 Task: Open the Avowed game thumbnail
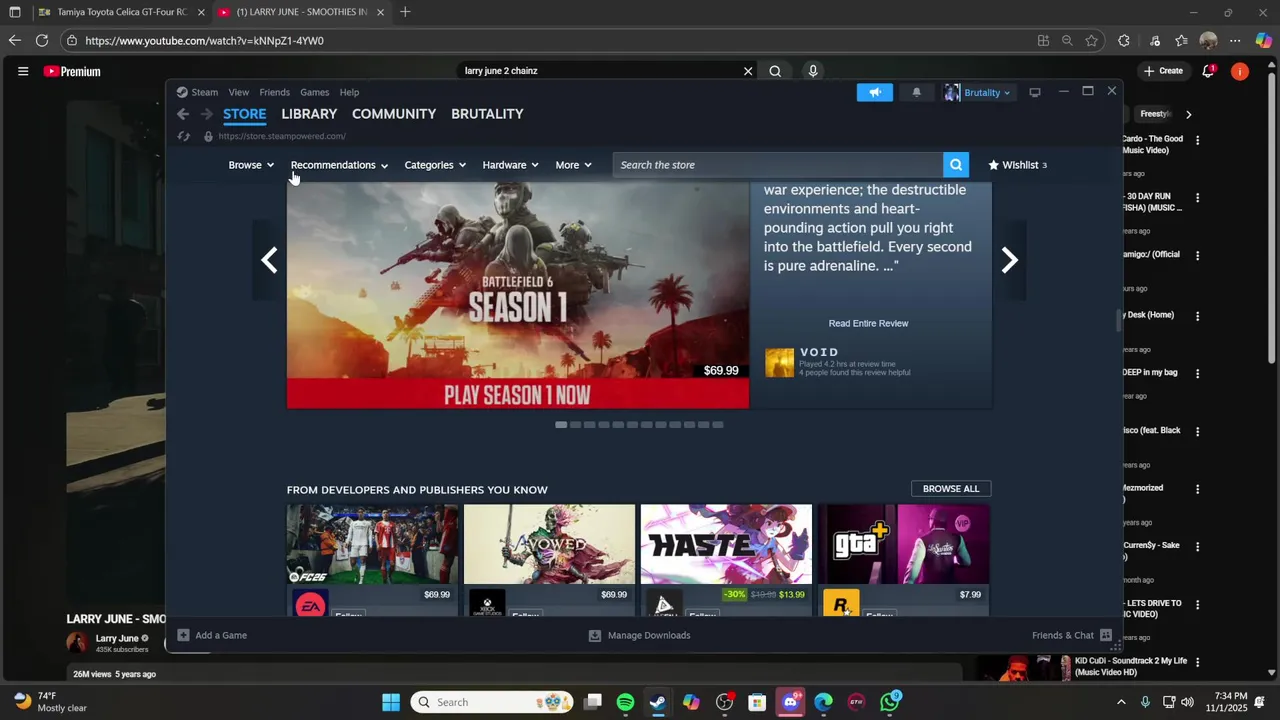pos(549,544)
